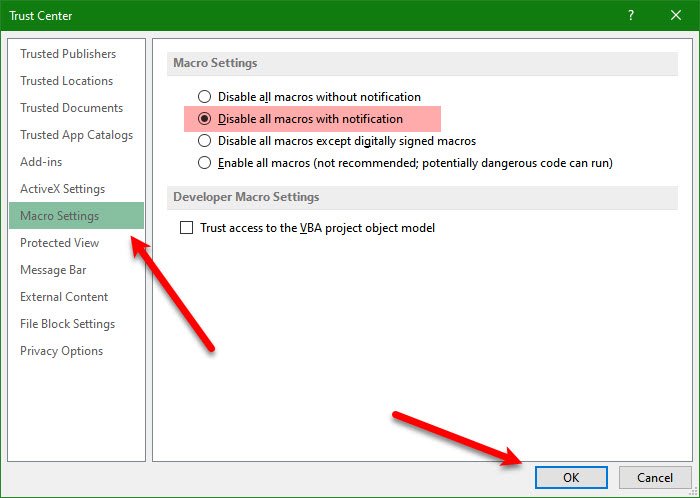The image size is (700, 498).
Task: Open Trusted App Catalogs
Action: click(x=76, y=135)
